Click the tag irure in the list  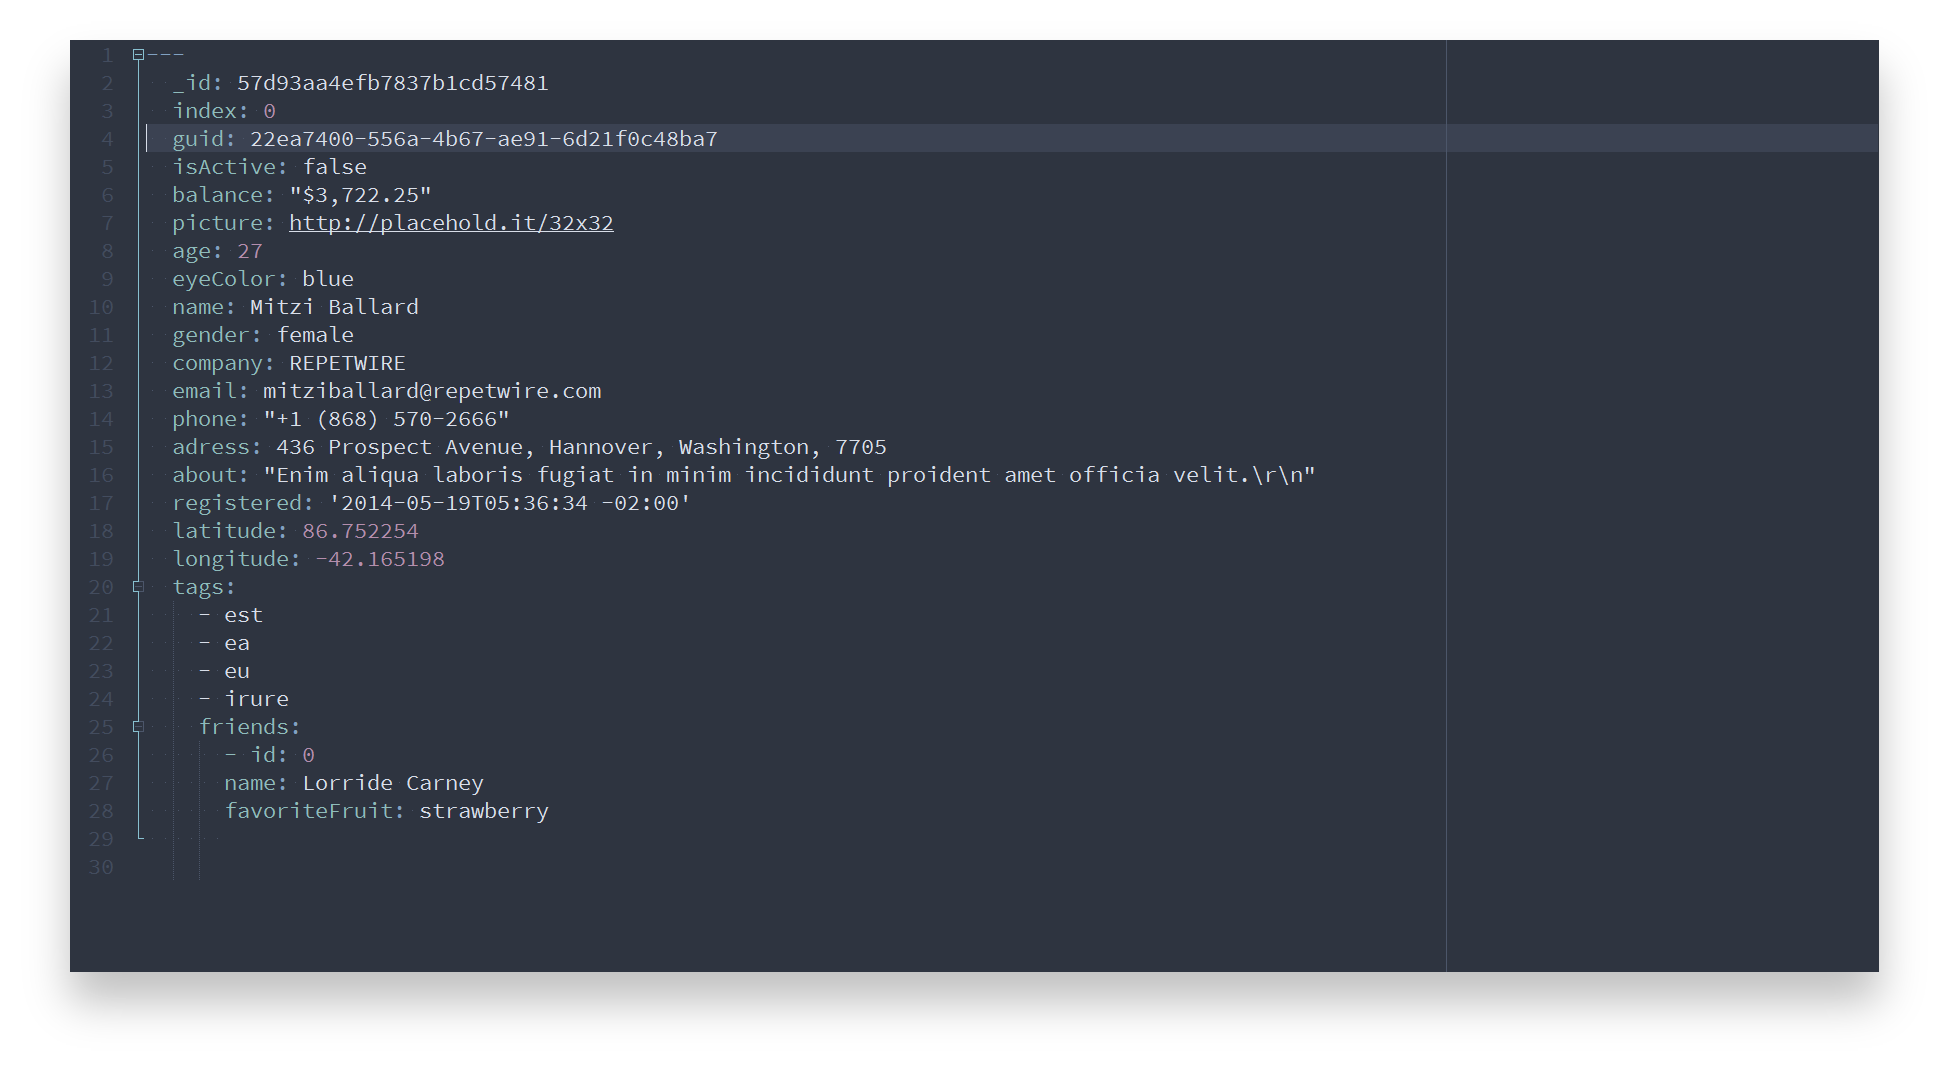click(257, 699)
